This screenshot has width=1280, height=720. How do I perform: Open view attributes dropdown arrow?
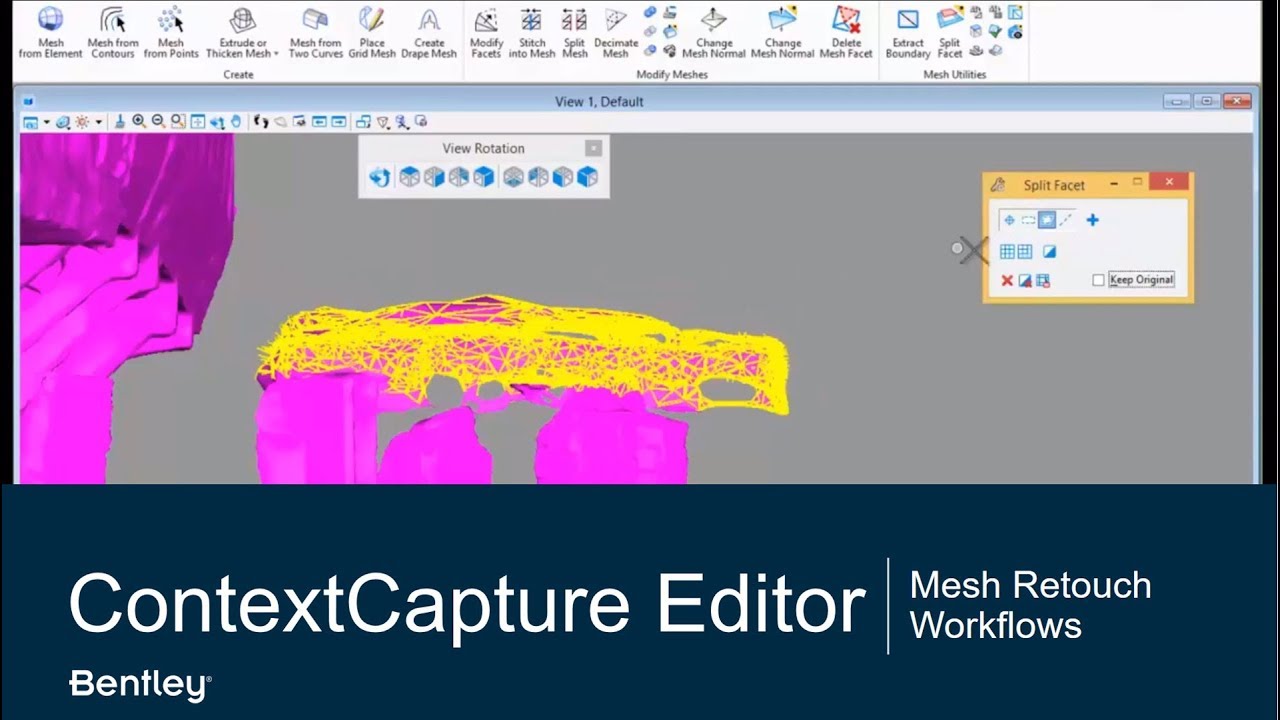(47, 122)
